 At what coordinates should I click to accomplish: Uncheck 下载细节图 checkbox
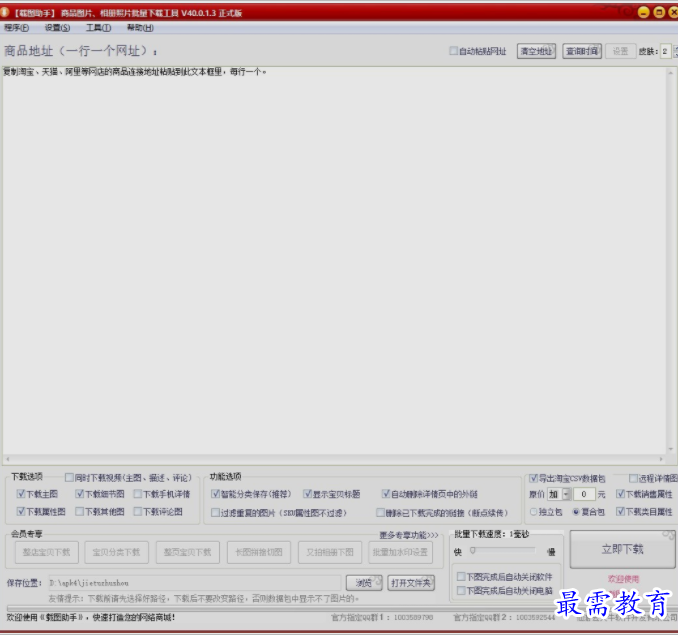[79, 494]
